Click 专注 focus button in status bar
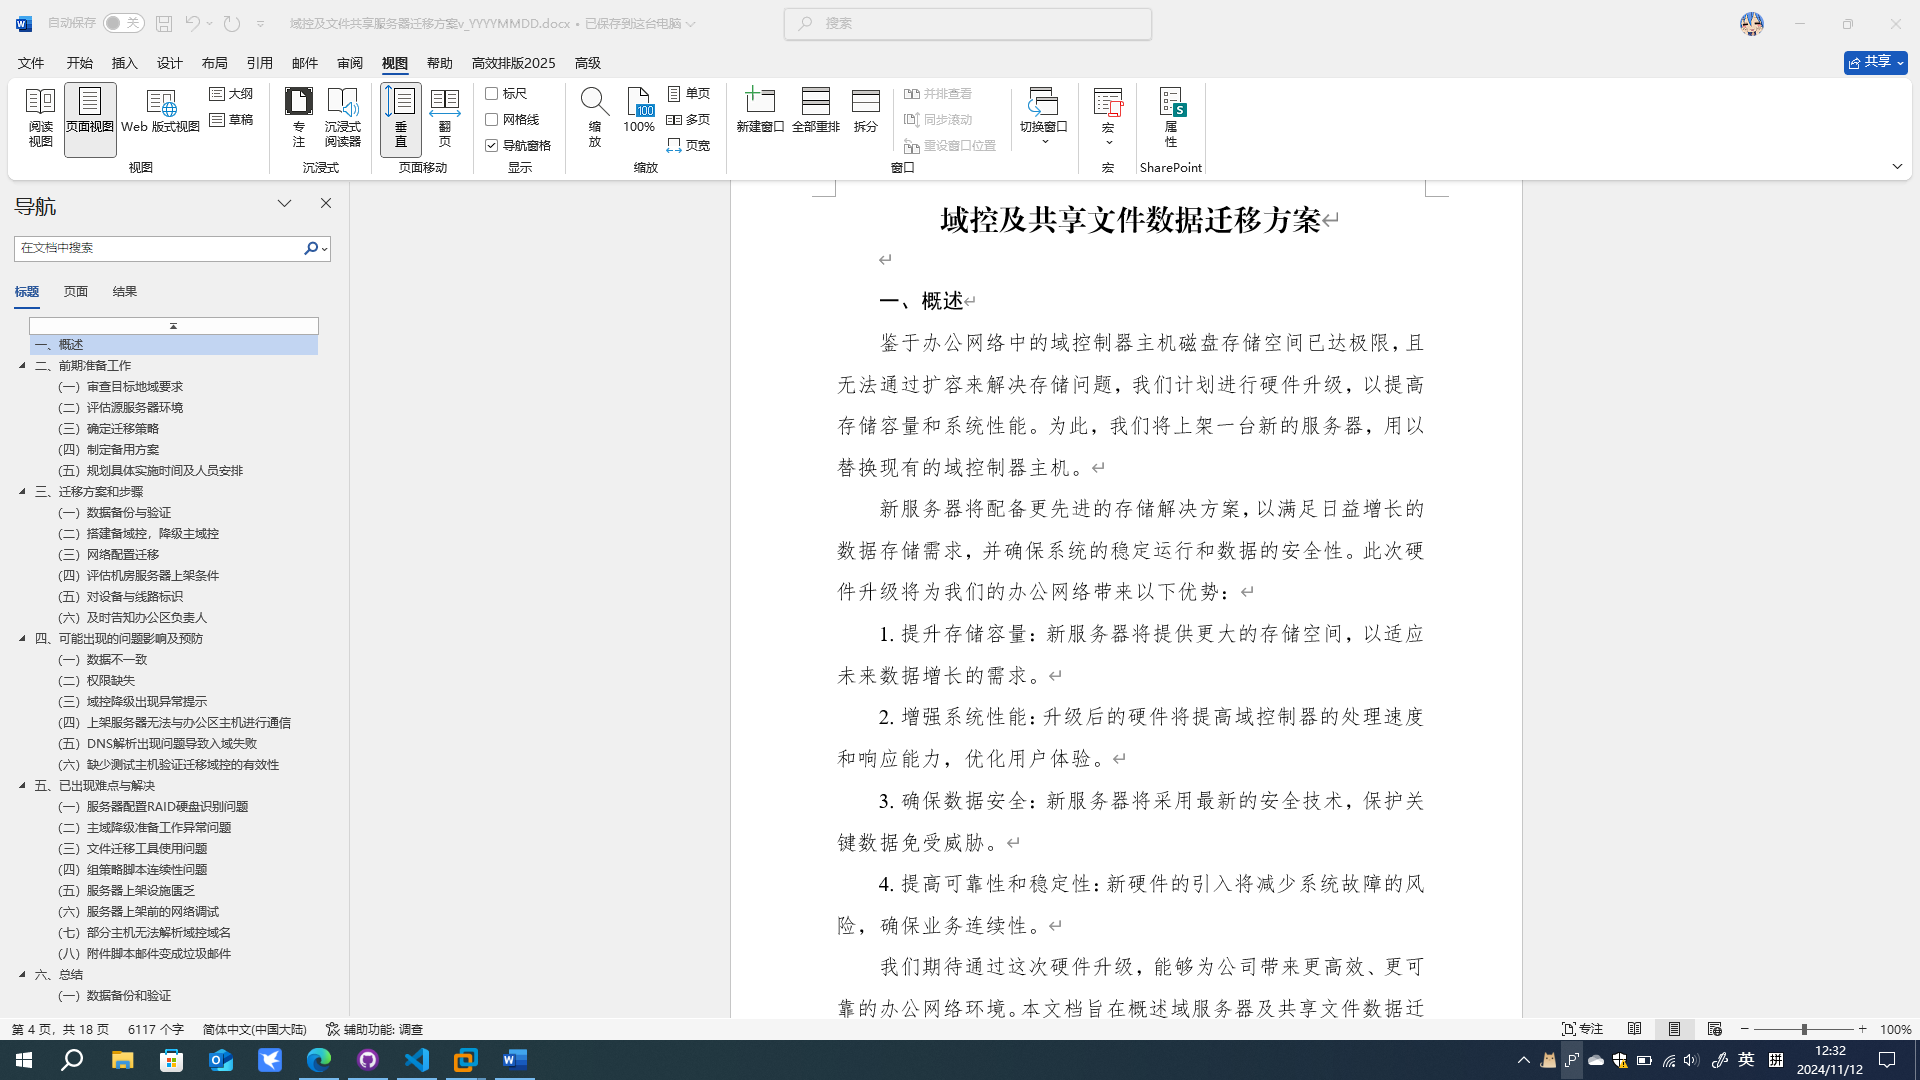This screenshot has height=1080, width=1920. (x=1583, y=1029)
